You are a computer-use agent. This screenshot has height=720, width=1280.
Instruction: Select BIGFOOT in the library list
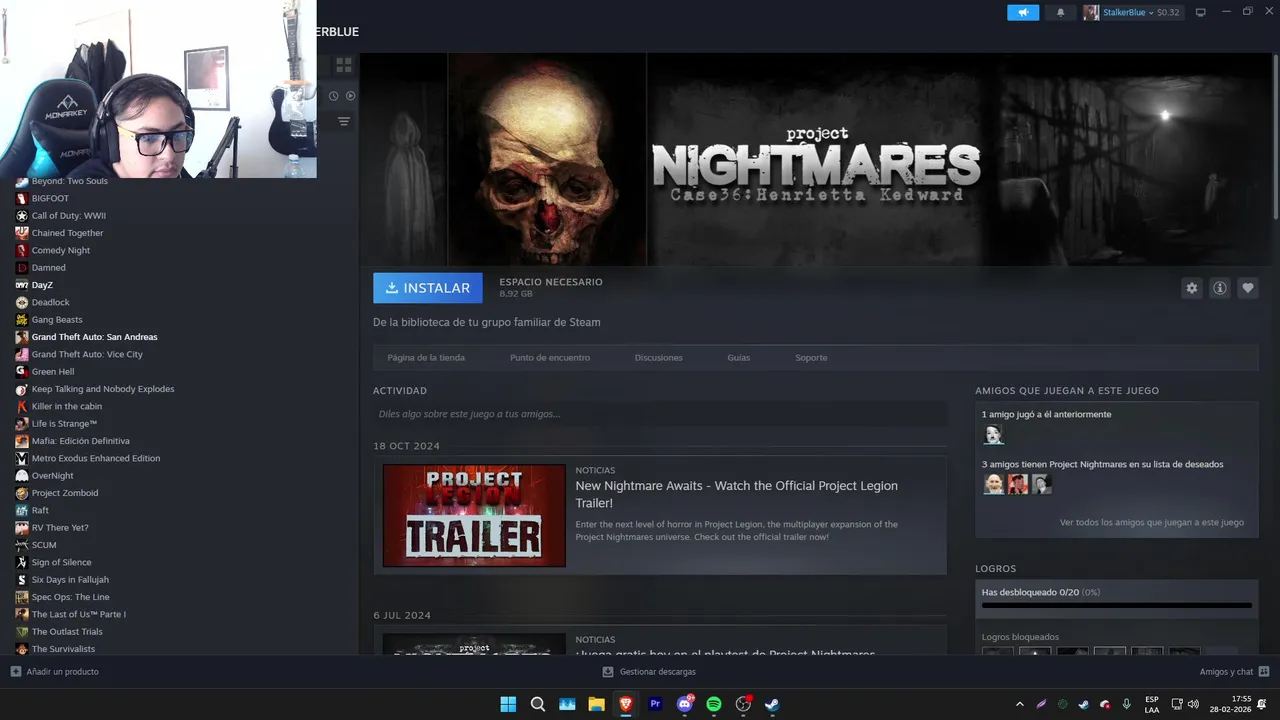point(50,198)
